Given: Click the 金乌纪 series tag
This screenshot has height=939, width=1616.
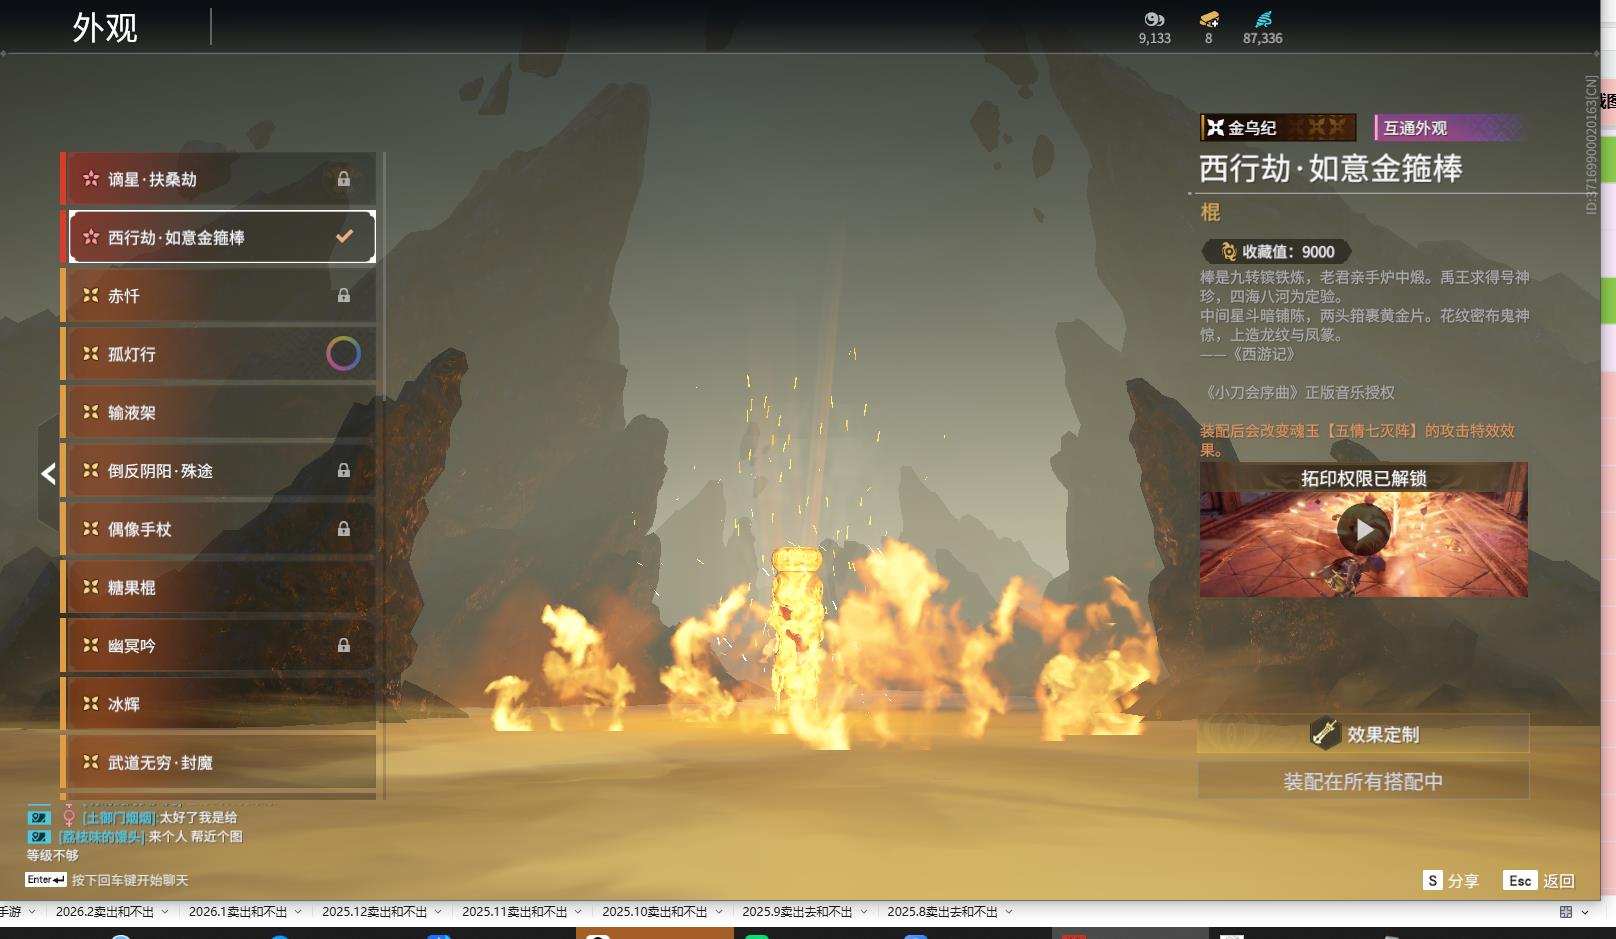Looking at the screenshot, I should [x=1278, y=127].
